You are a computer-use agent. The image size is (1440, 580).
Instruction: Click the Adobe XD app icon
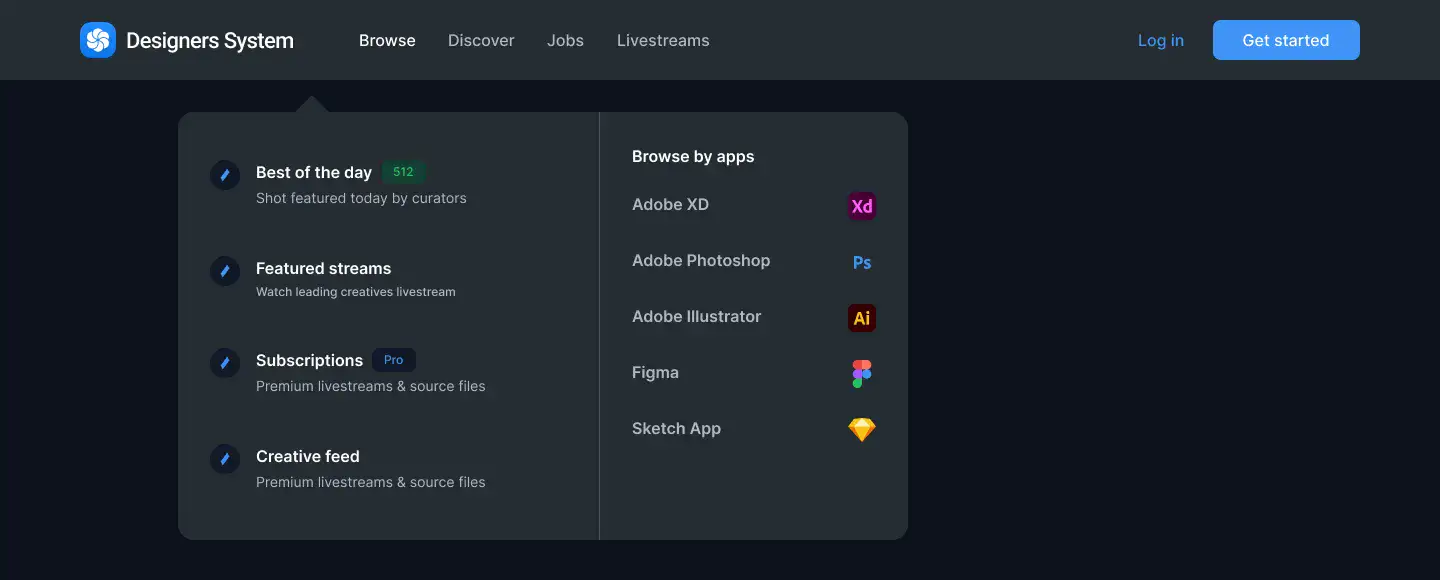[x=862, y=206]
